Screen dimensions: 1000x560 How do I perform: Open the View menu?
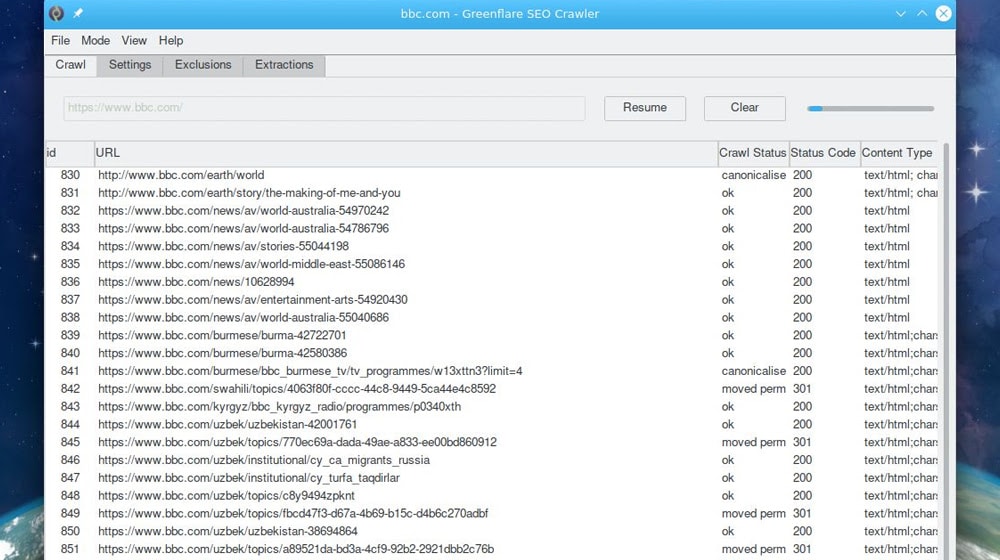pos(134,41)
